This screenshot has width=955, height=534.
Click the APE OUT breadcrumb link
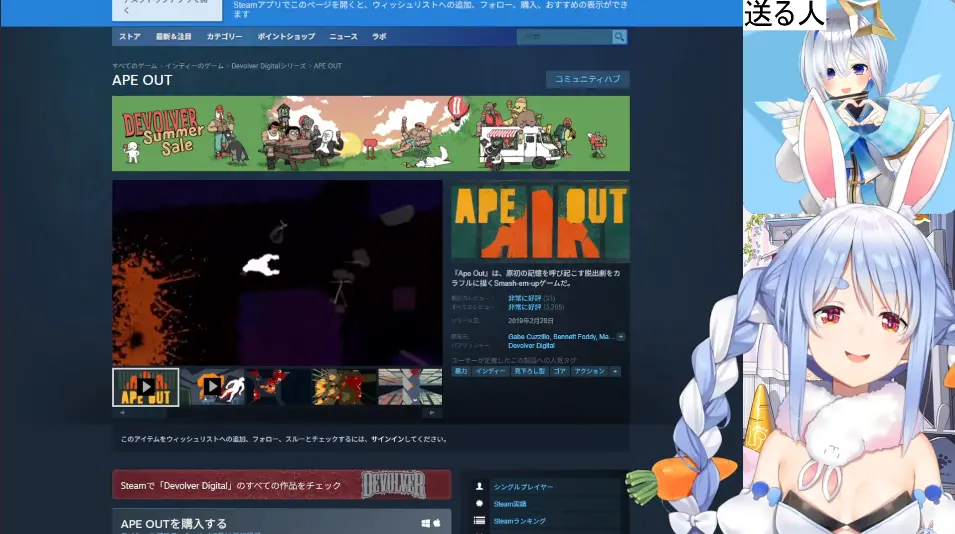coord(328,66)
